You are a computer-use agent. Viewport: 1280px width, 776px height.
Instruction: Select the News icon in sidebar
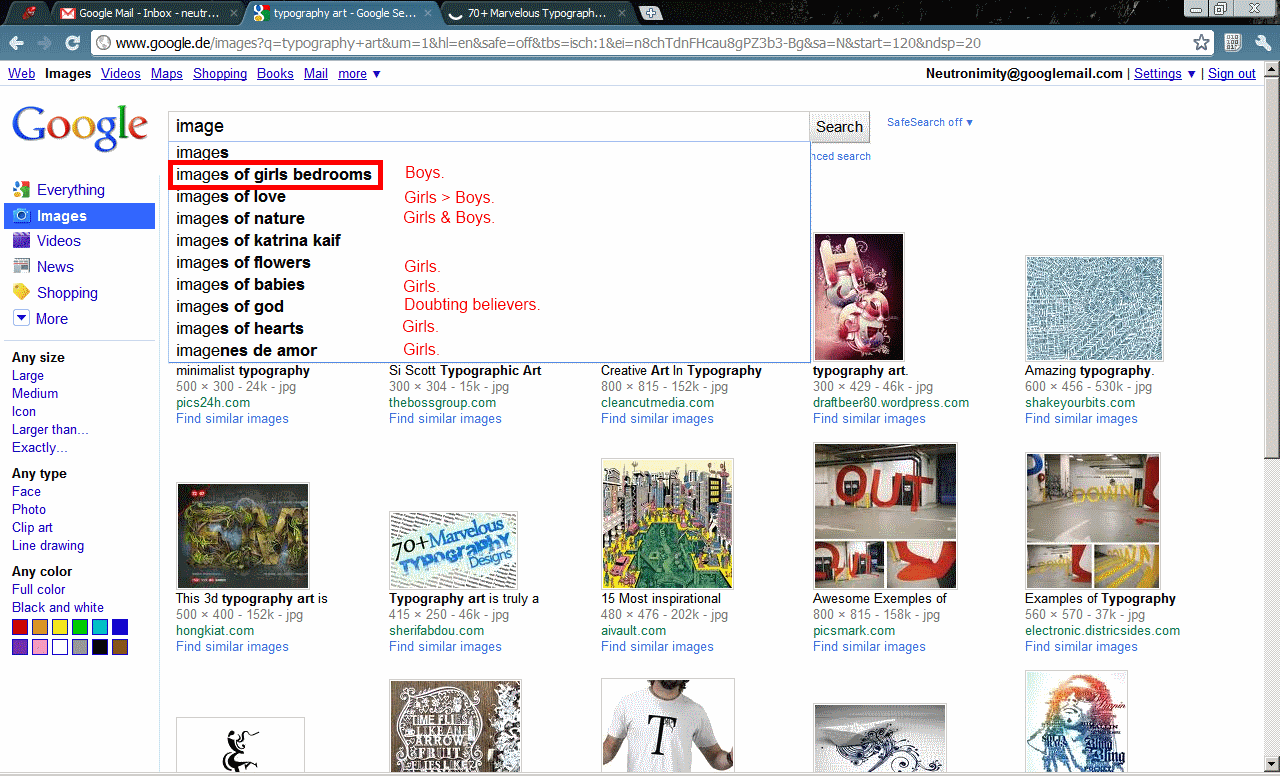pos(21,267)
